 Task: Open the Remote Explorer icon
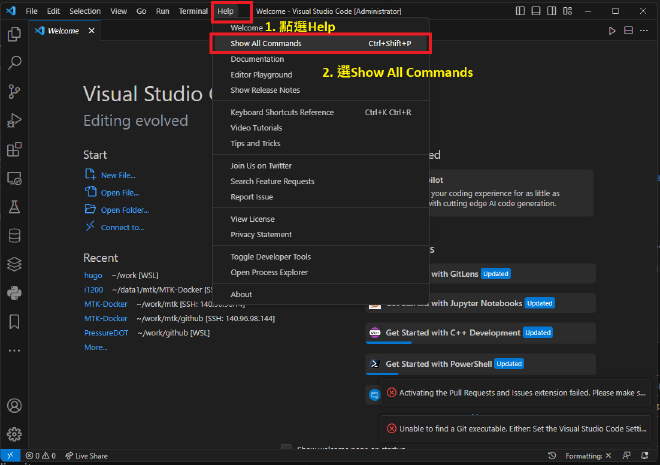(x=14, y=178)
